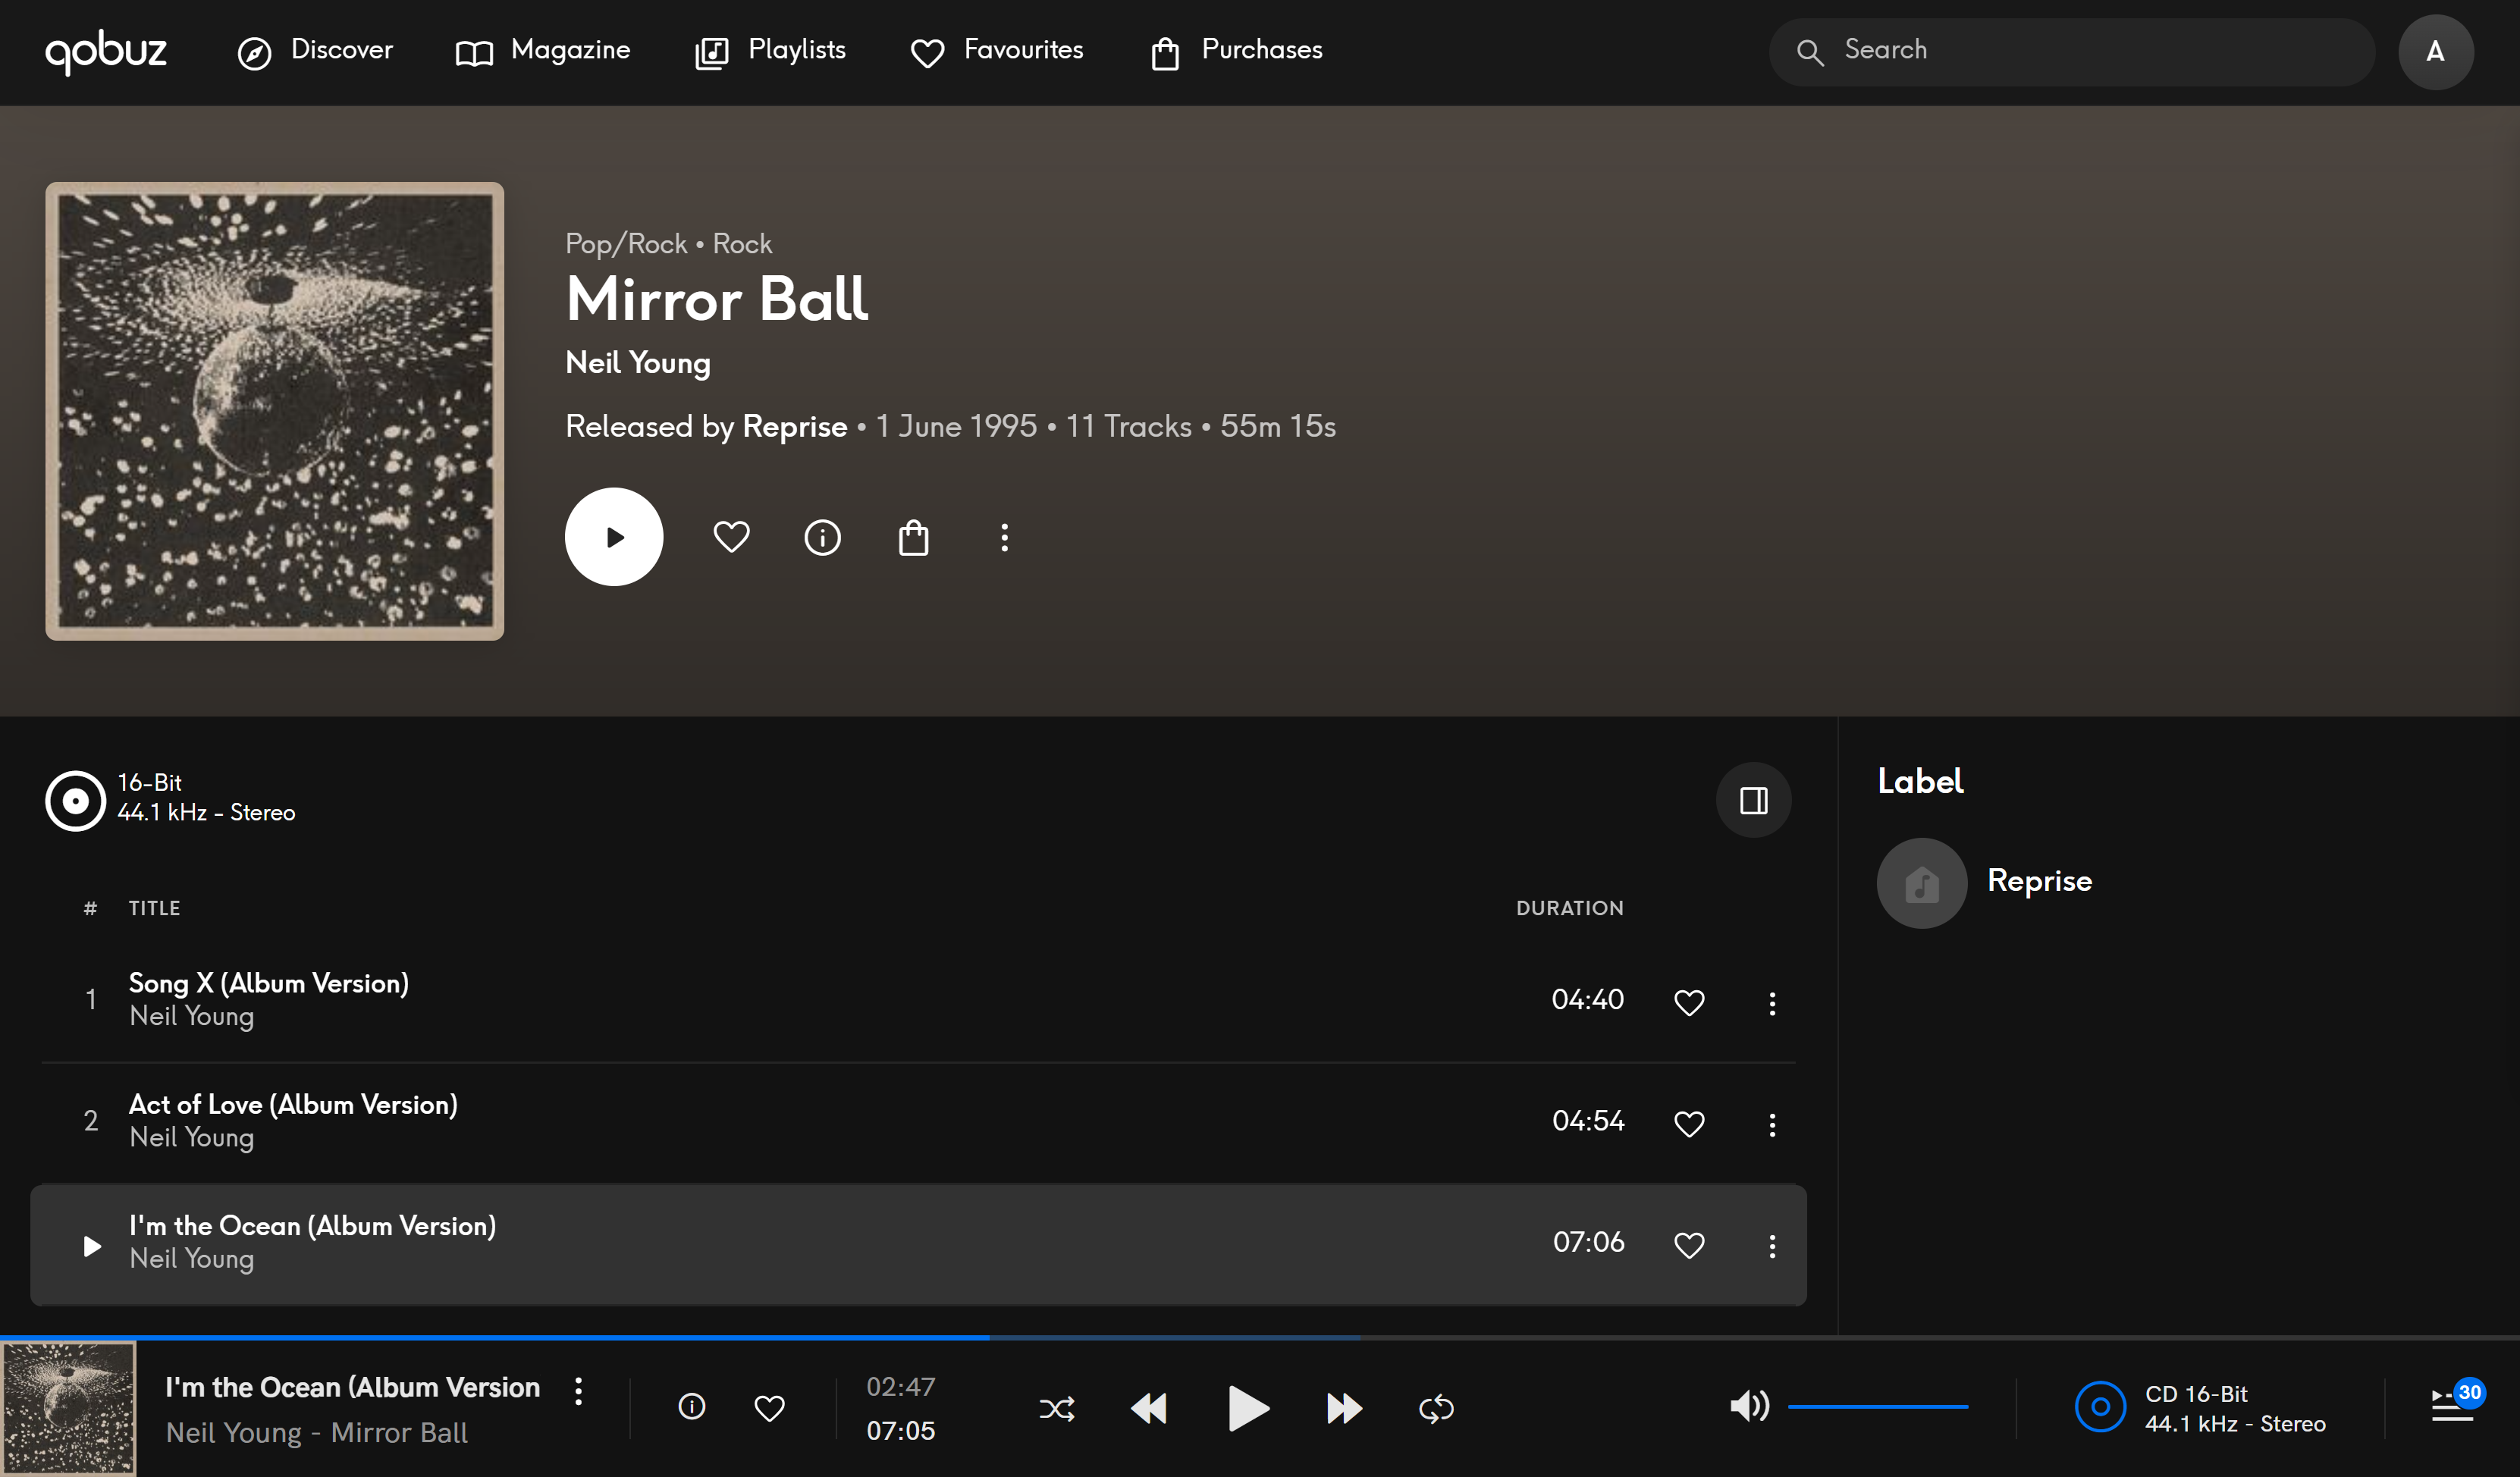
Task: Click Neil Young under Act of Love
Action: point(192,1138)
